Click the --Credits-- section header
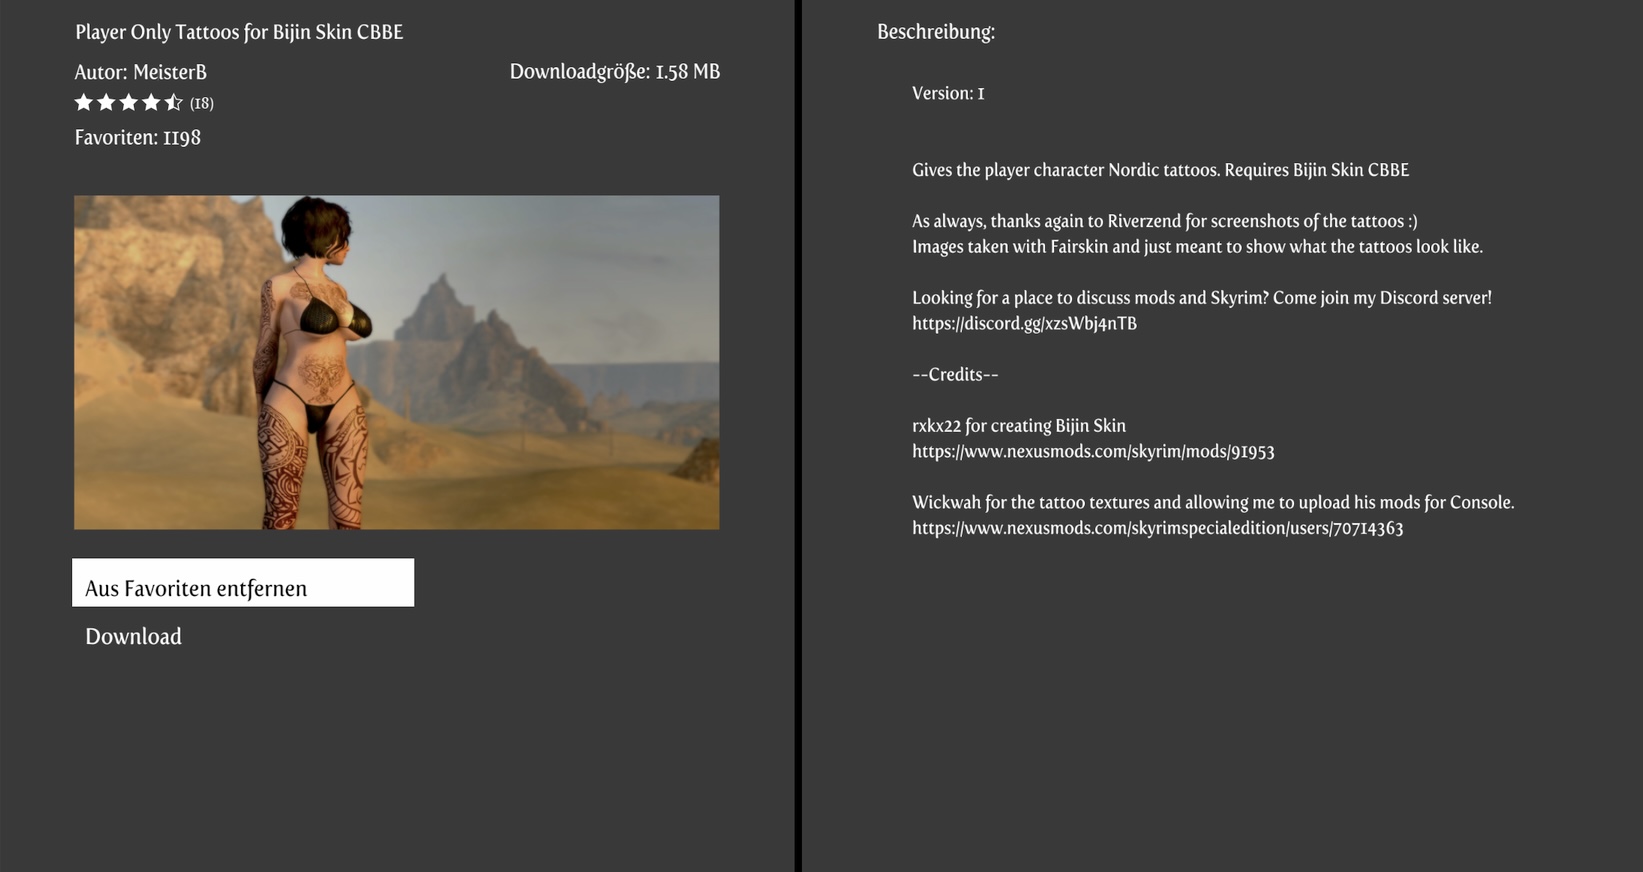The height and width of the screenshot is (872, 1643). (955, 375)
